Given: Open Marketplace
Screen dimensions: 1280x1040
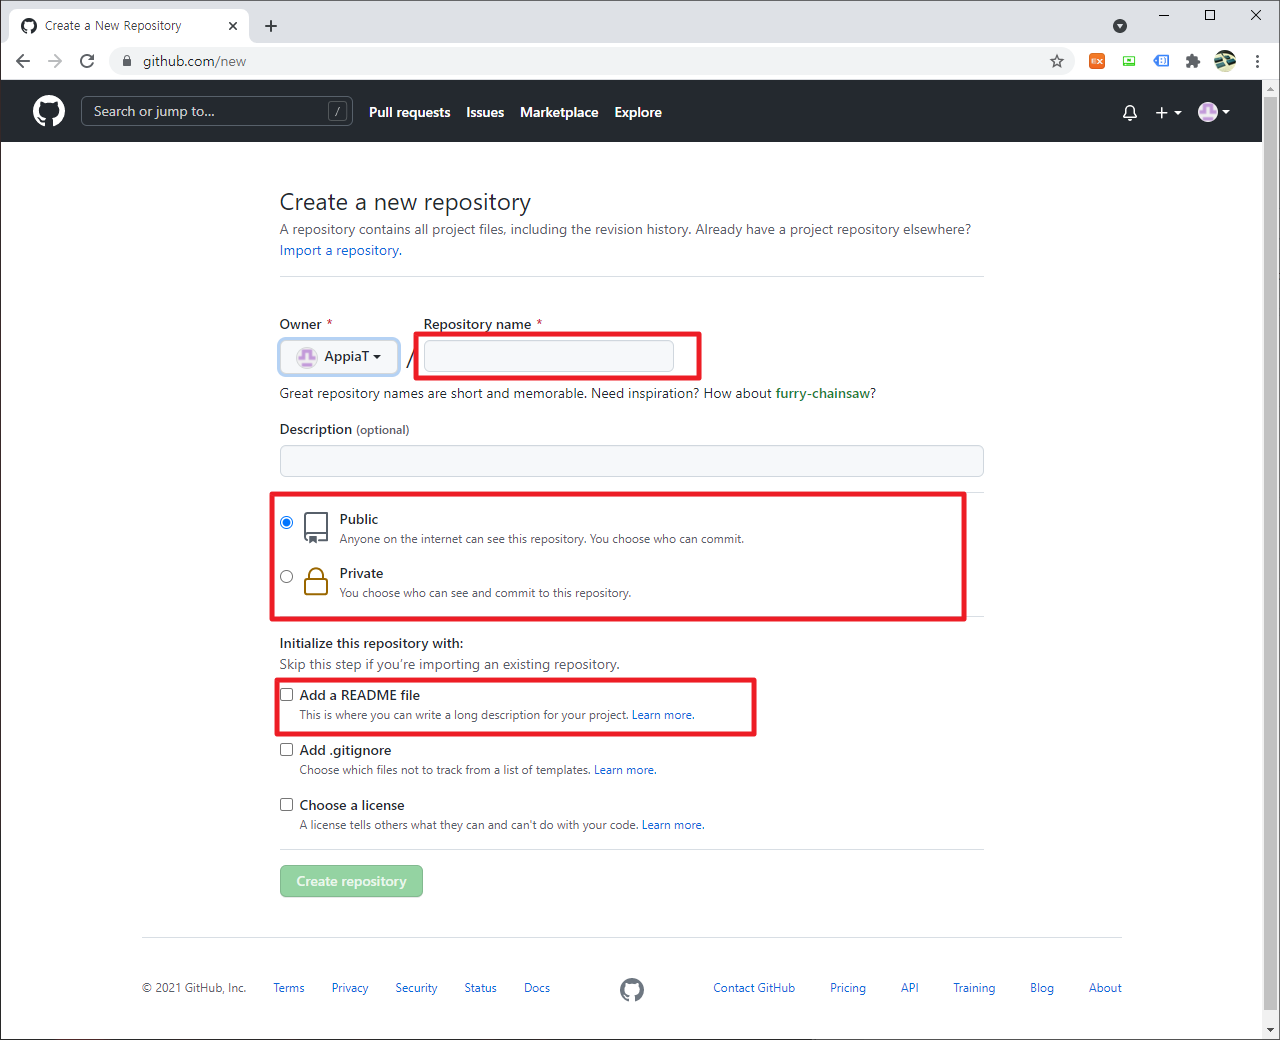Looking at the screenshot, I should [559, 112].
